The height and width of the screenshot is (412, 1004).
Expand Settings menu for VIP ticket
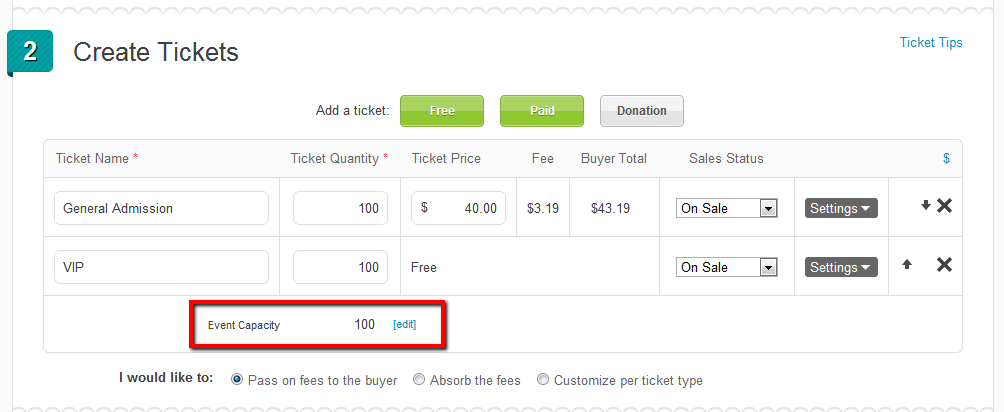coord(841,267)
